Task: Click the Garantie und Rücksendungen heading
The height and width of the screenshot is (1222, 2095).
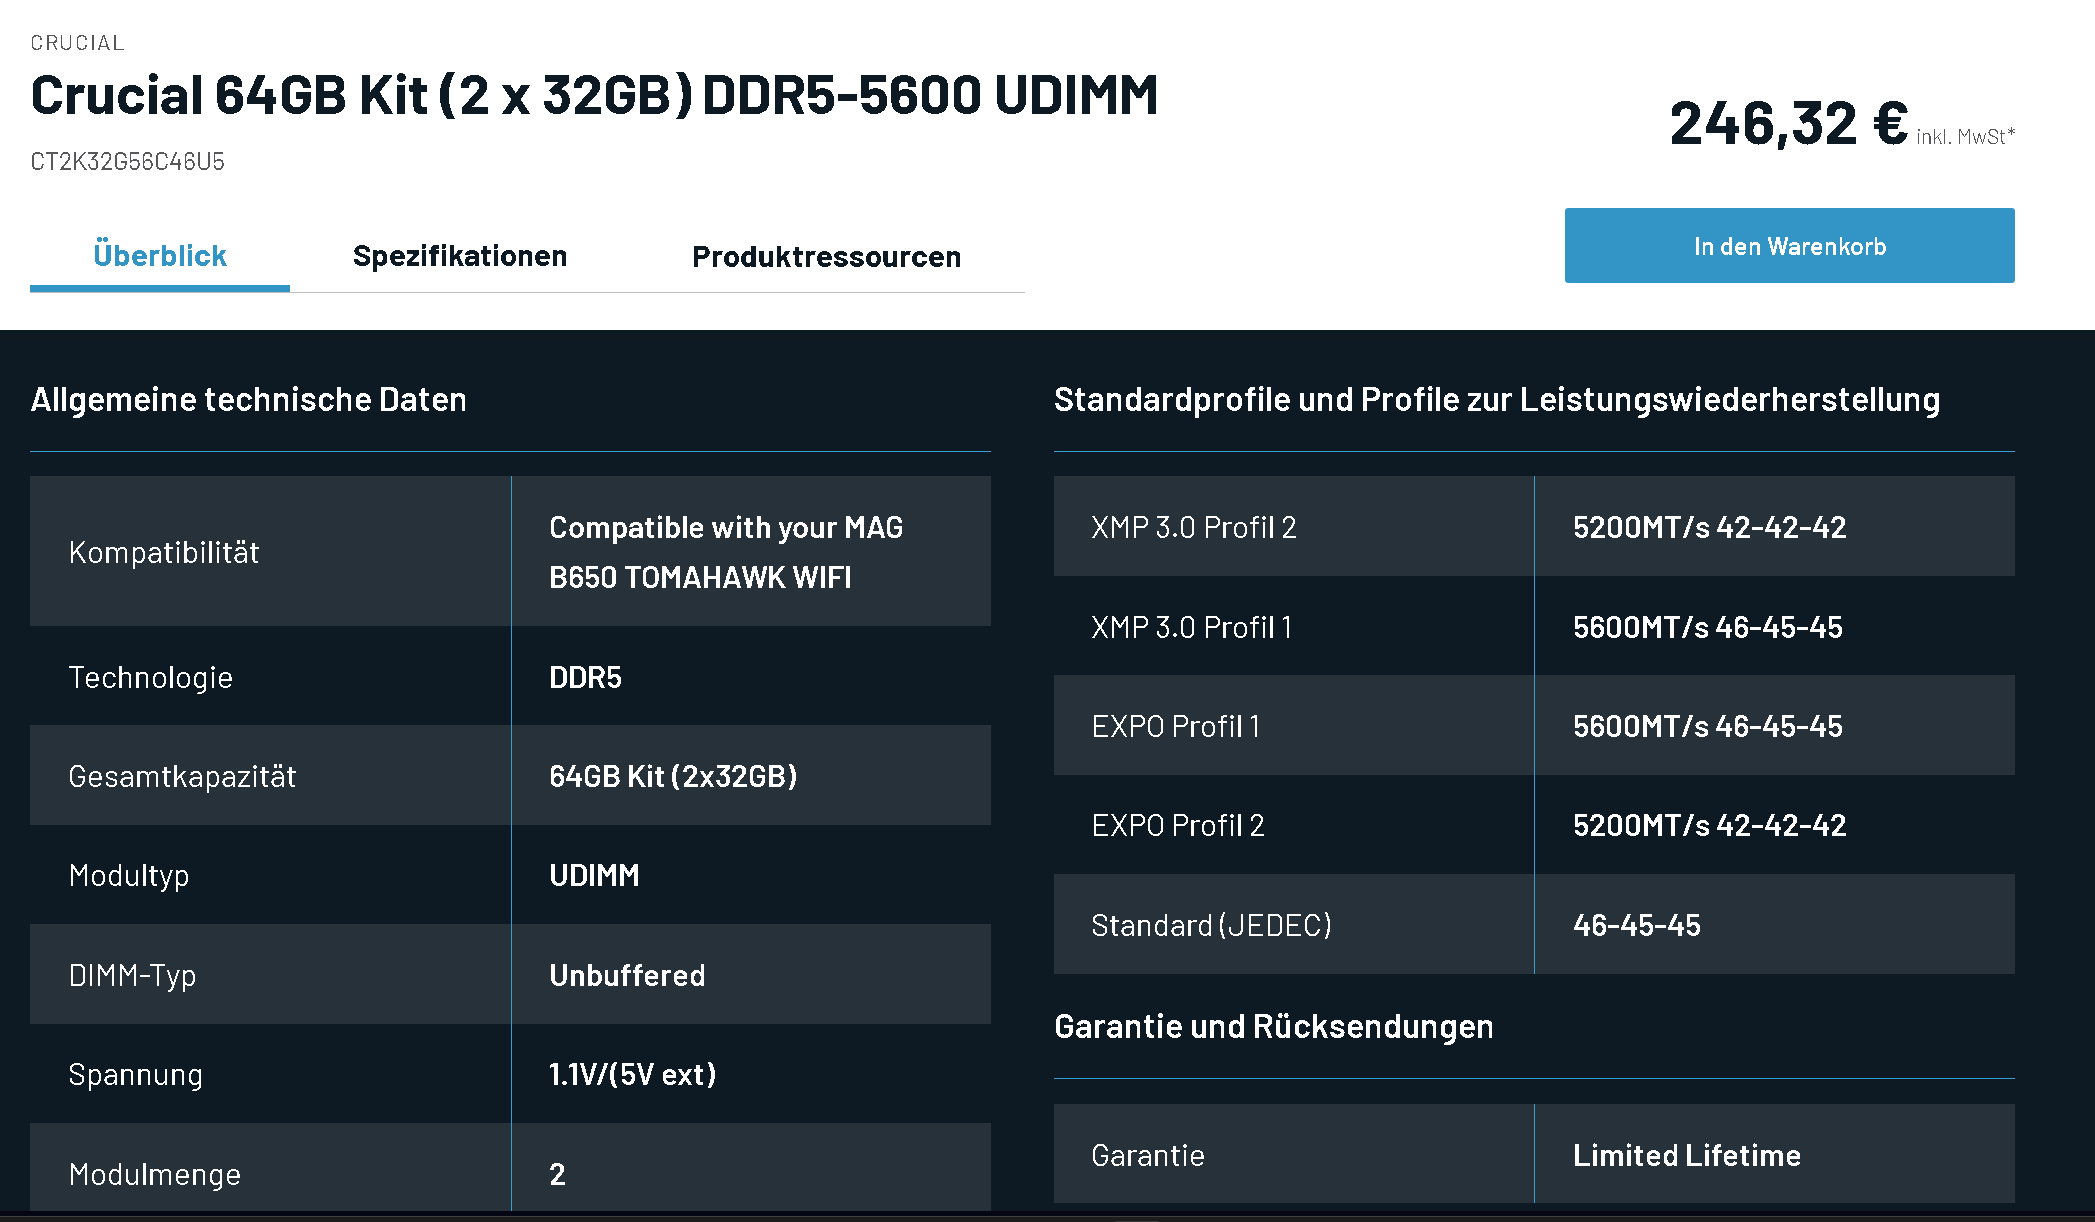Action: [1273, 1027]
